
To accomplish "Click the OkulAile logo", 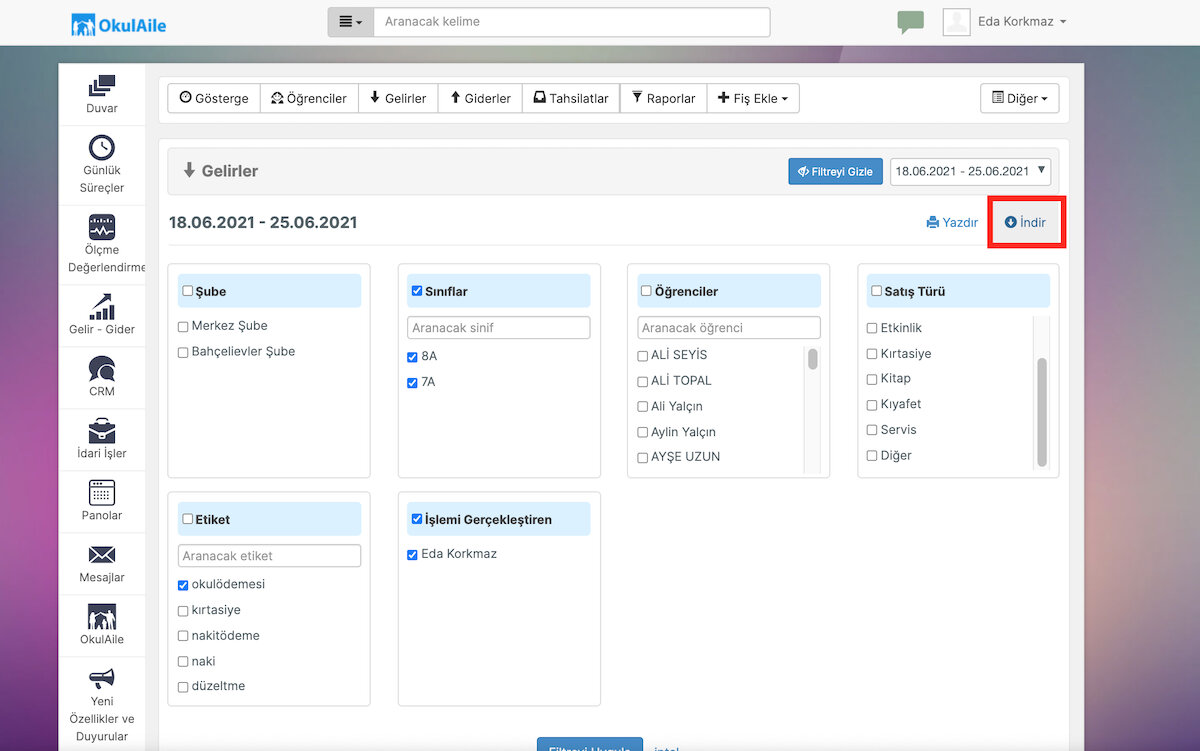I will [x=119, y=24].
